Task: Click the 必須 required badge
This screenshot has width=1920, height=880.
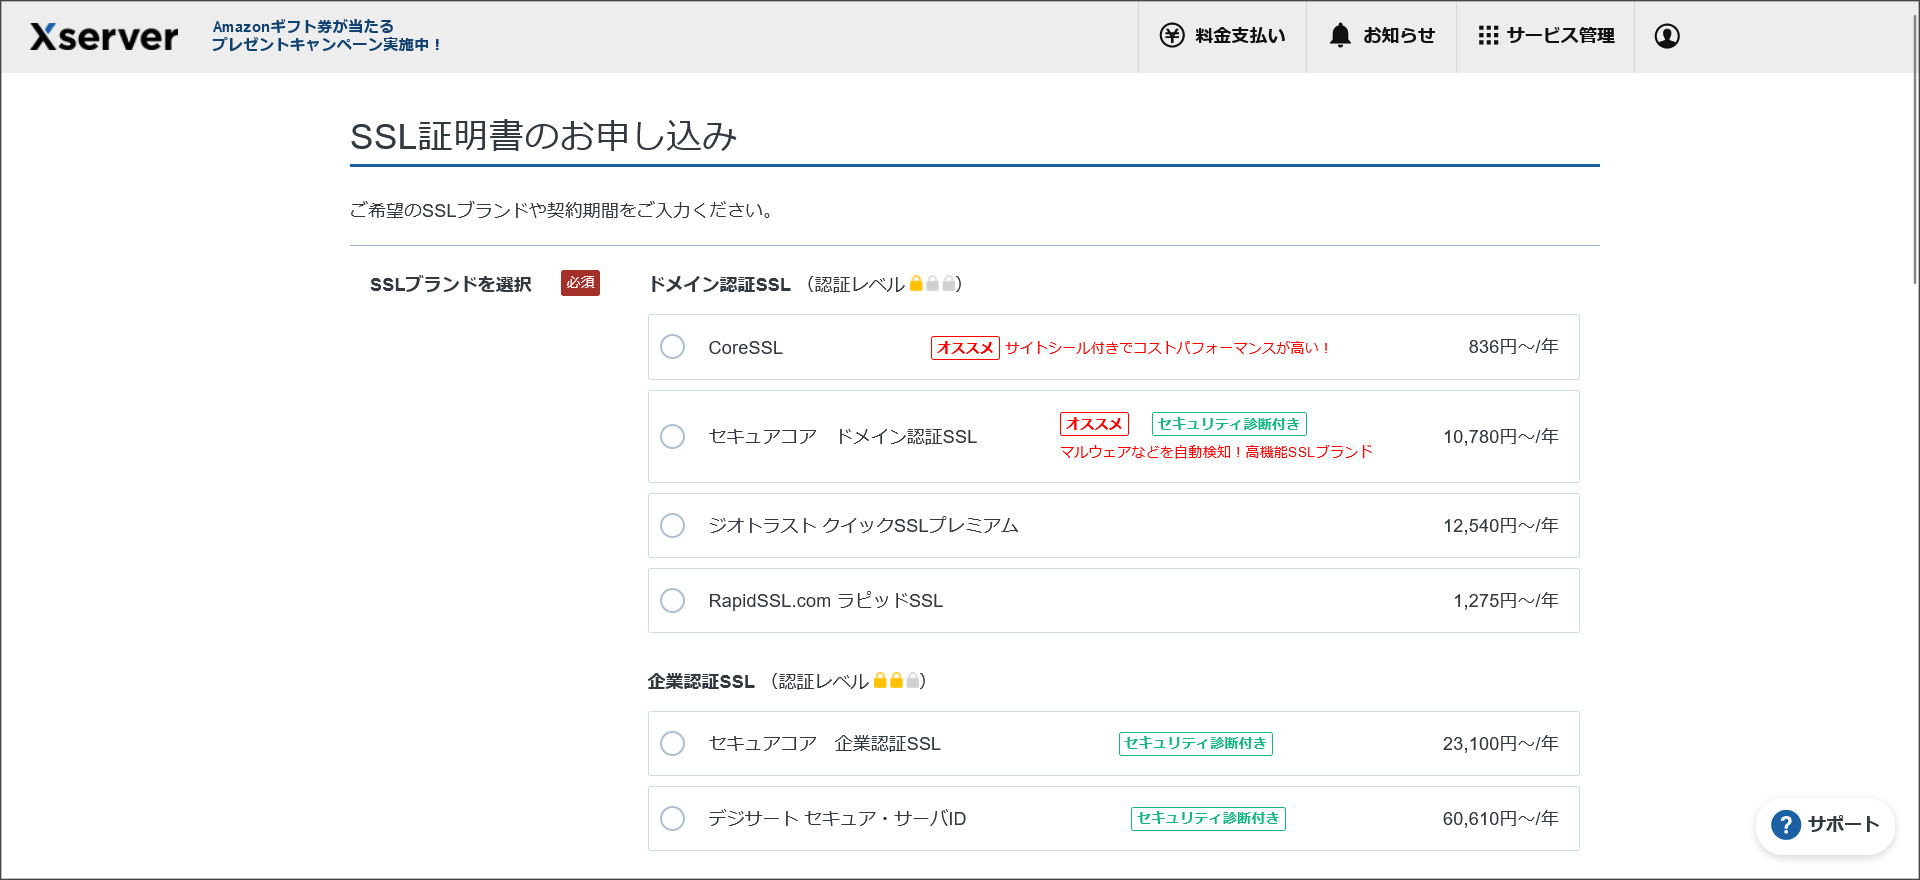Action: [580, 283]
